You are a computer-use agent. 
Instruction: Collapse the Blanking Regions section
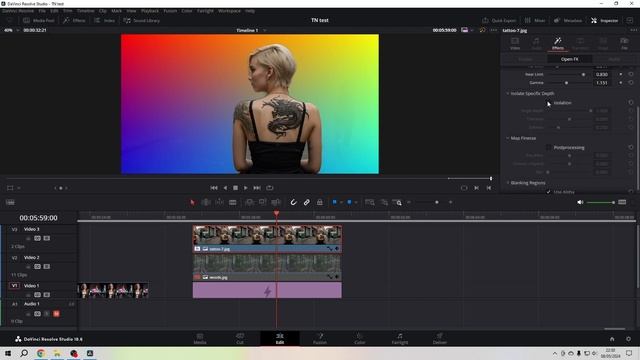click(508, 183)
